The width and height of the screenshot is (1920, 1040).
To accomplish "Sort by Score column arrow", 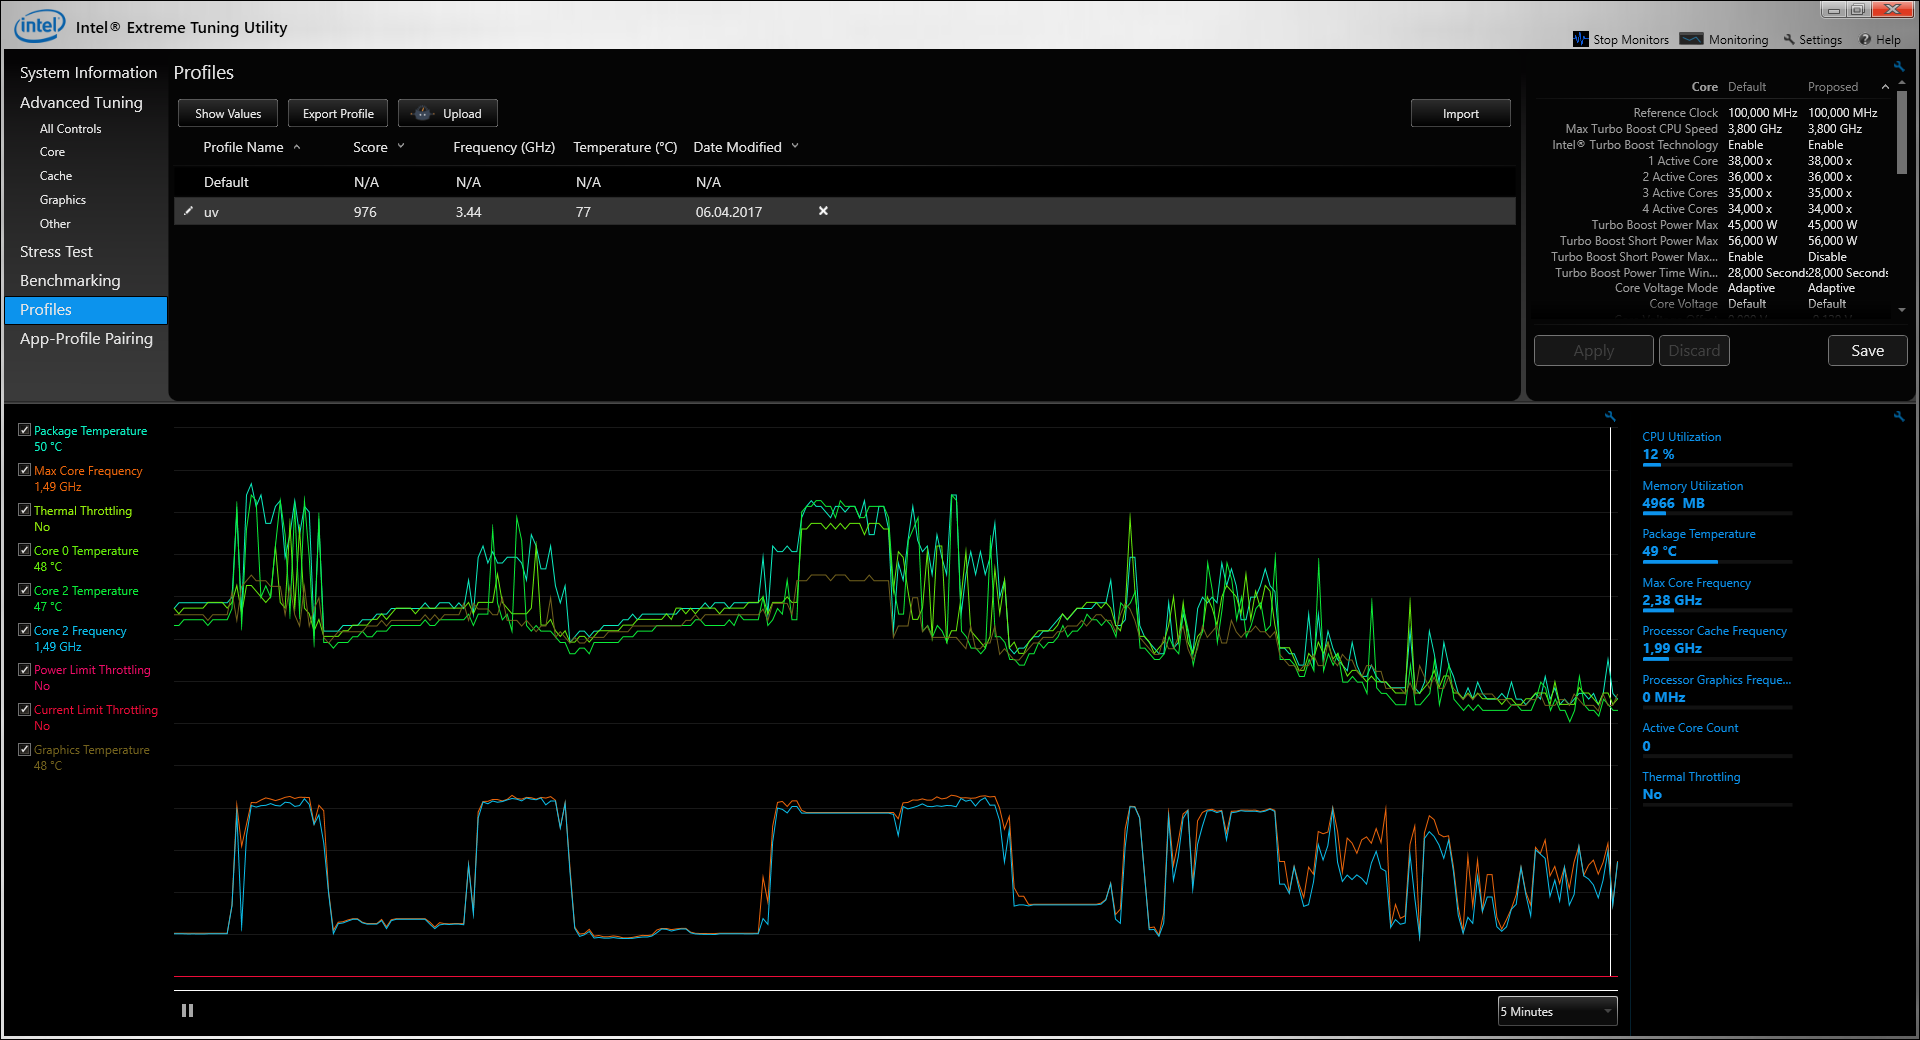I will pos(401,146).
